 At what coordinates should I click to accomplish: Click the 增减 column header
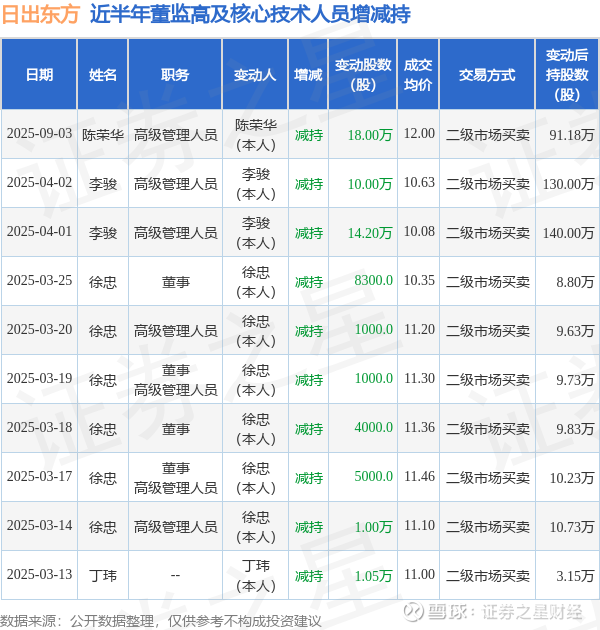click(308, 74)
